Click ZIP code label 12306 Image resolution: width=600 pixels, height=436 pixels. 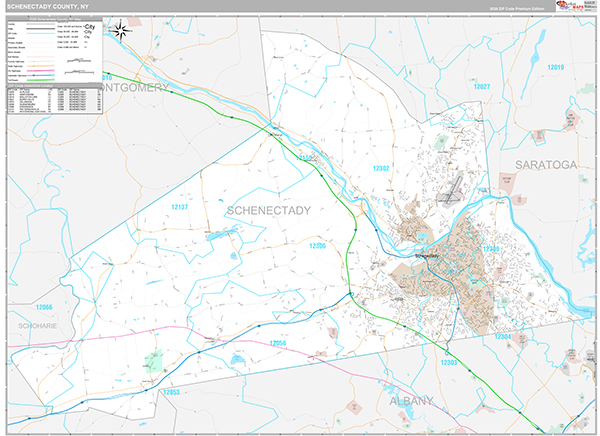[318, 246]
